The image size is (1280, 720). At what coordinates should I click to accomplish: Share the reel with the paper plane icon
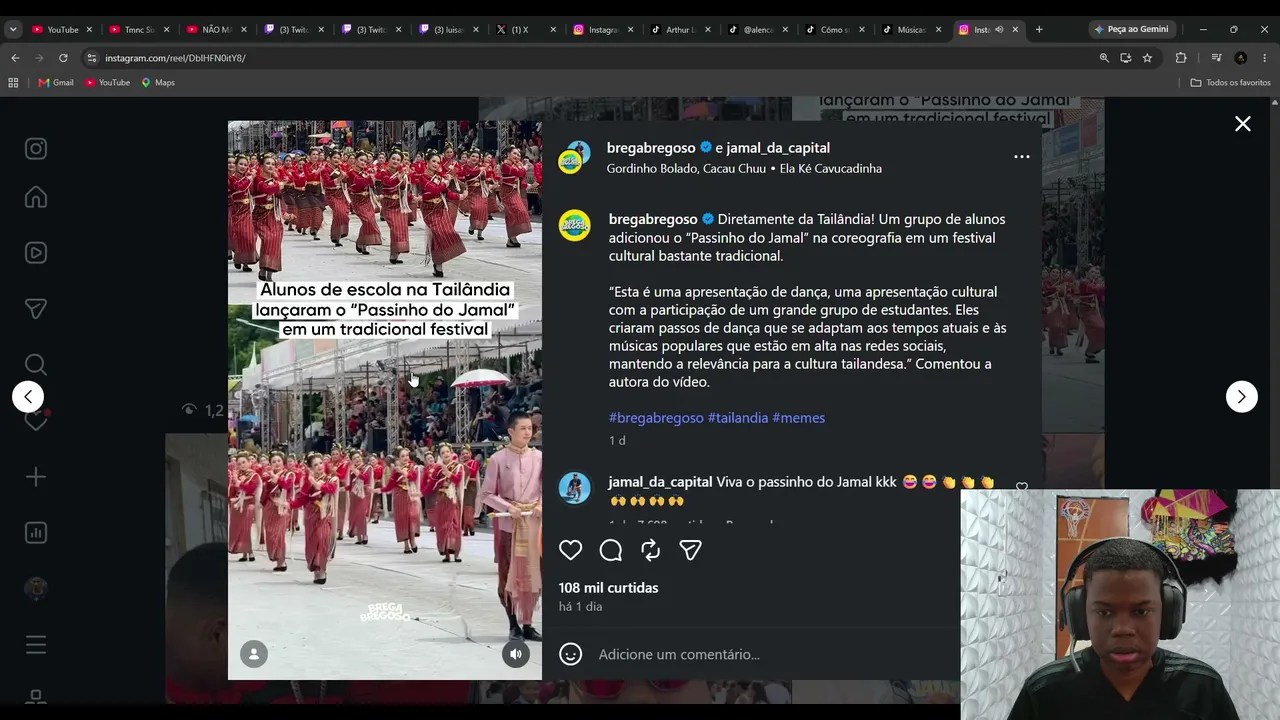click(691, 550)
